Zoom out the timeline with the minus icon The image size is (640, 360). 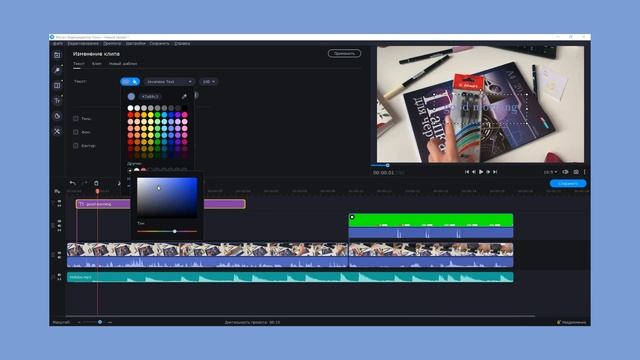79,322
